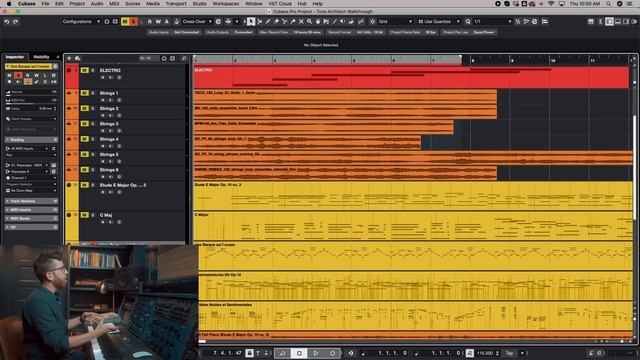Click the Undo arrow in the toolbar

click(7, 21)
